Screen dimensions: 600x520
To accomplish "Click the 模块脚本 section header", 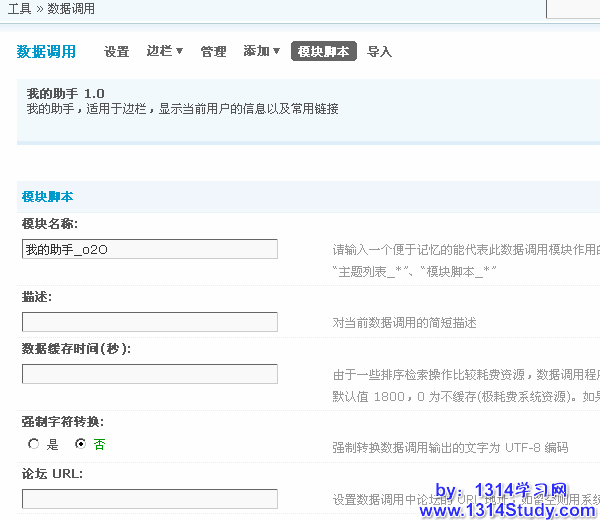I will coord(47,197).
